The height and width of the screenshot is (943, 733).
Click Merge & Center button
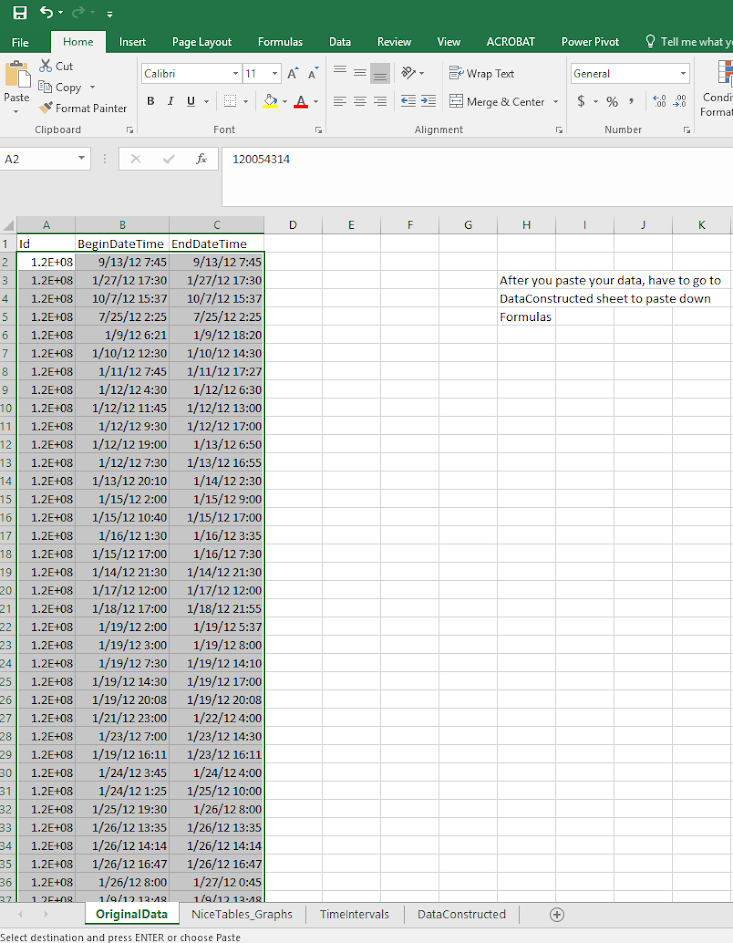497,102
